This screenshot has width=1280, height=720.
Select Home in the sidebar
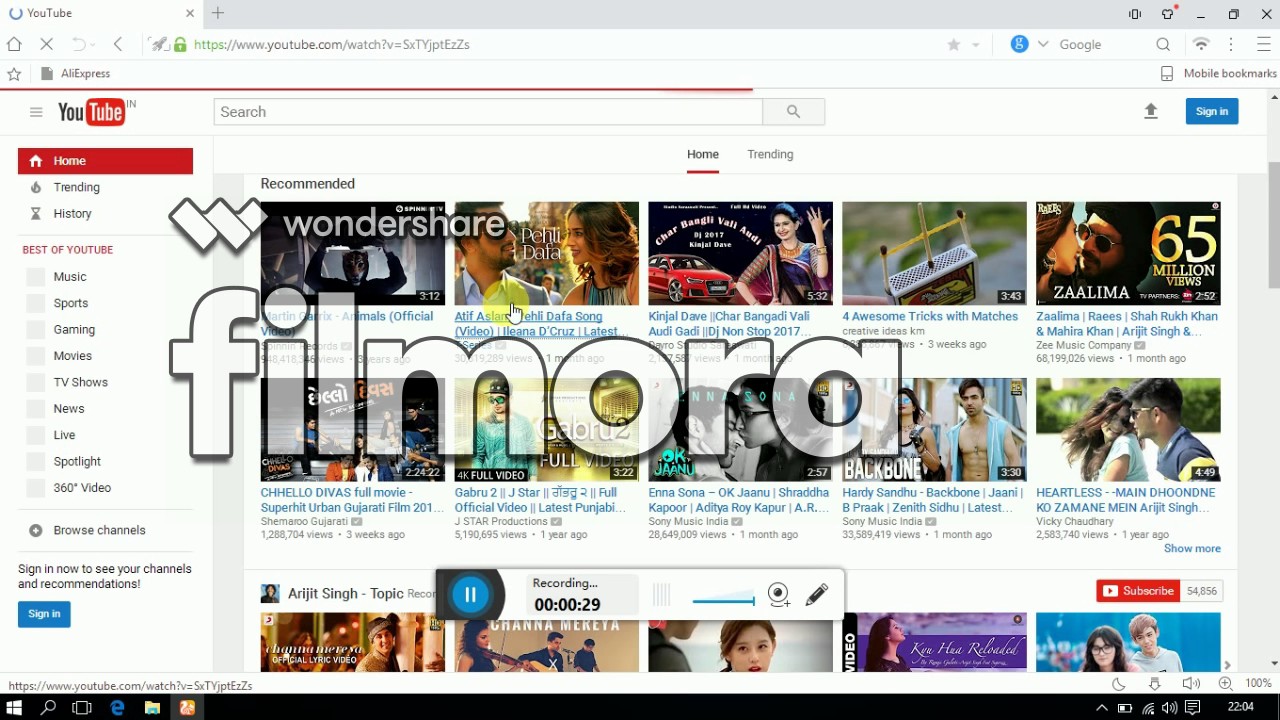(x=105, y=161)
